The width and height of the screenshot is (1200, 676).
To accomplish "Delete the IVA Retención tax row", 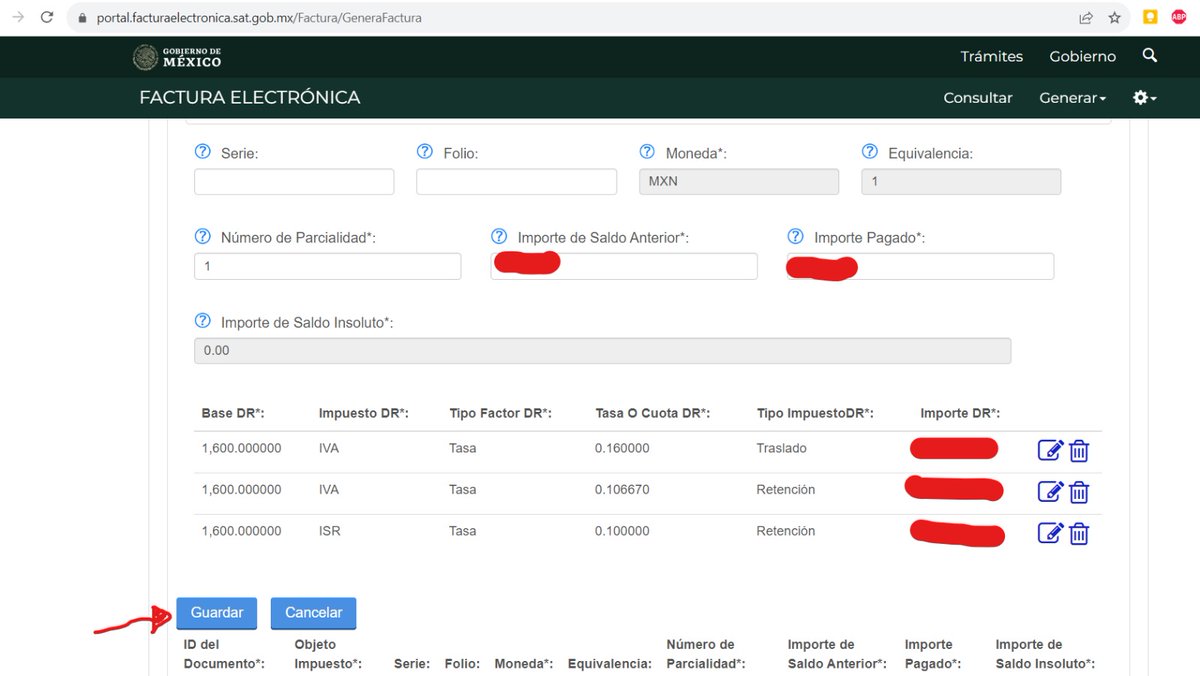I will (1079, 491).
